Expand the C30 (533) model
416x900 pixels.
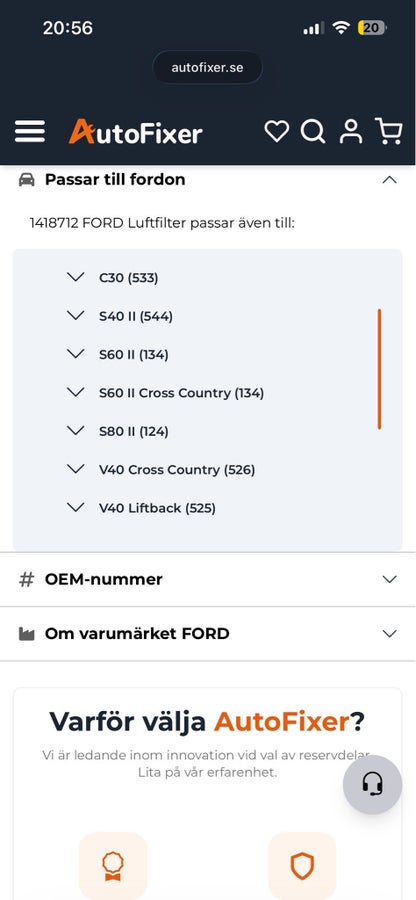pos(112,278)
